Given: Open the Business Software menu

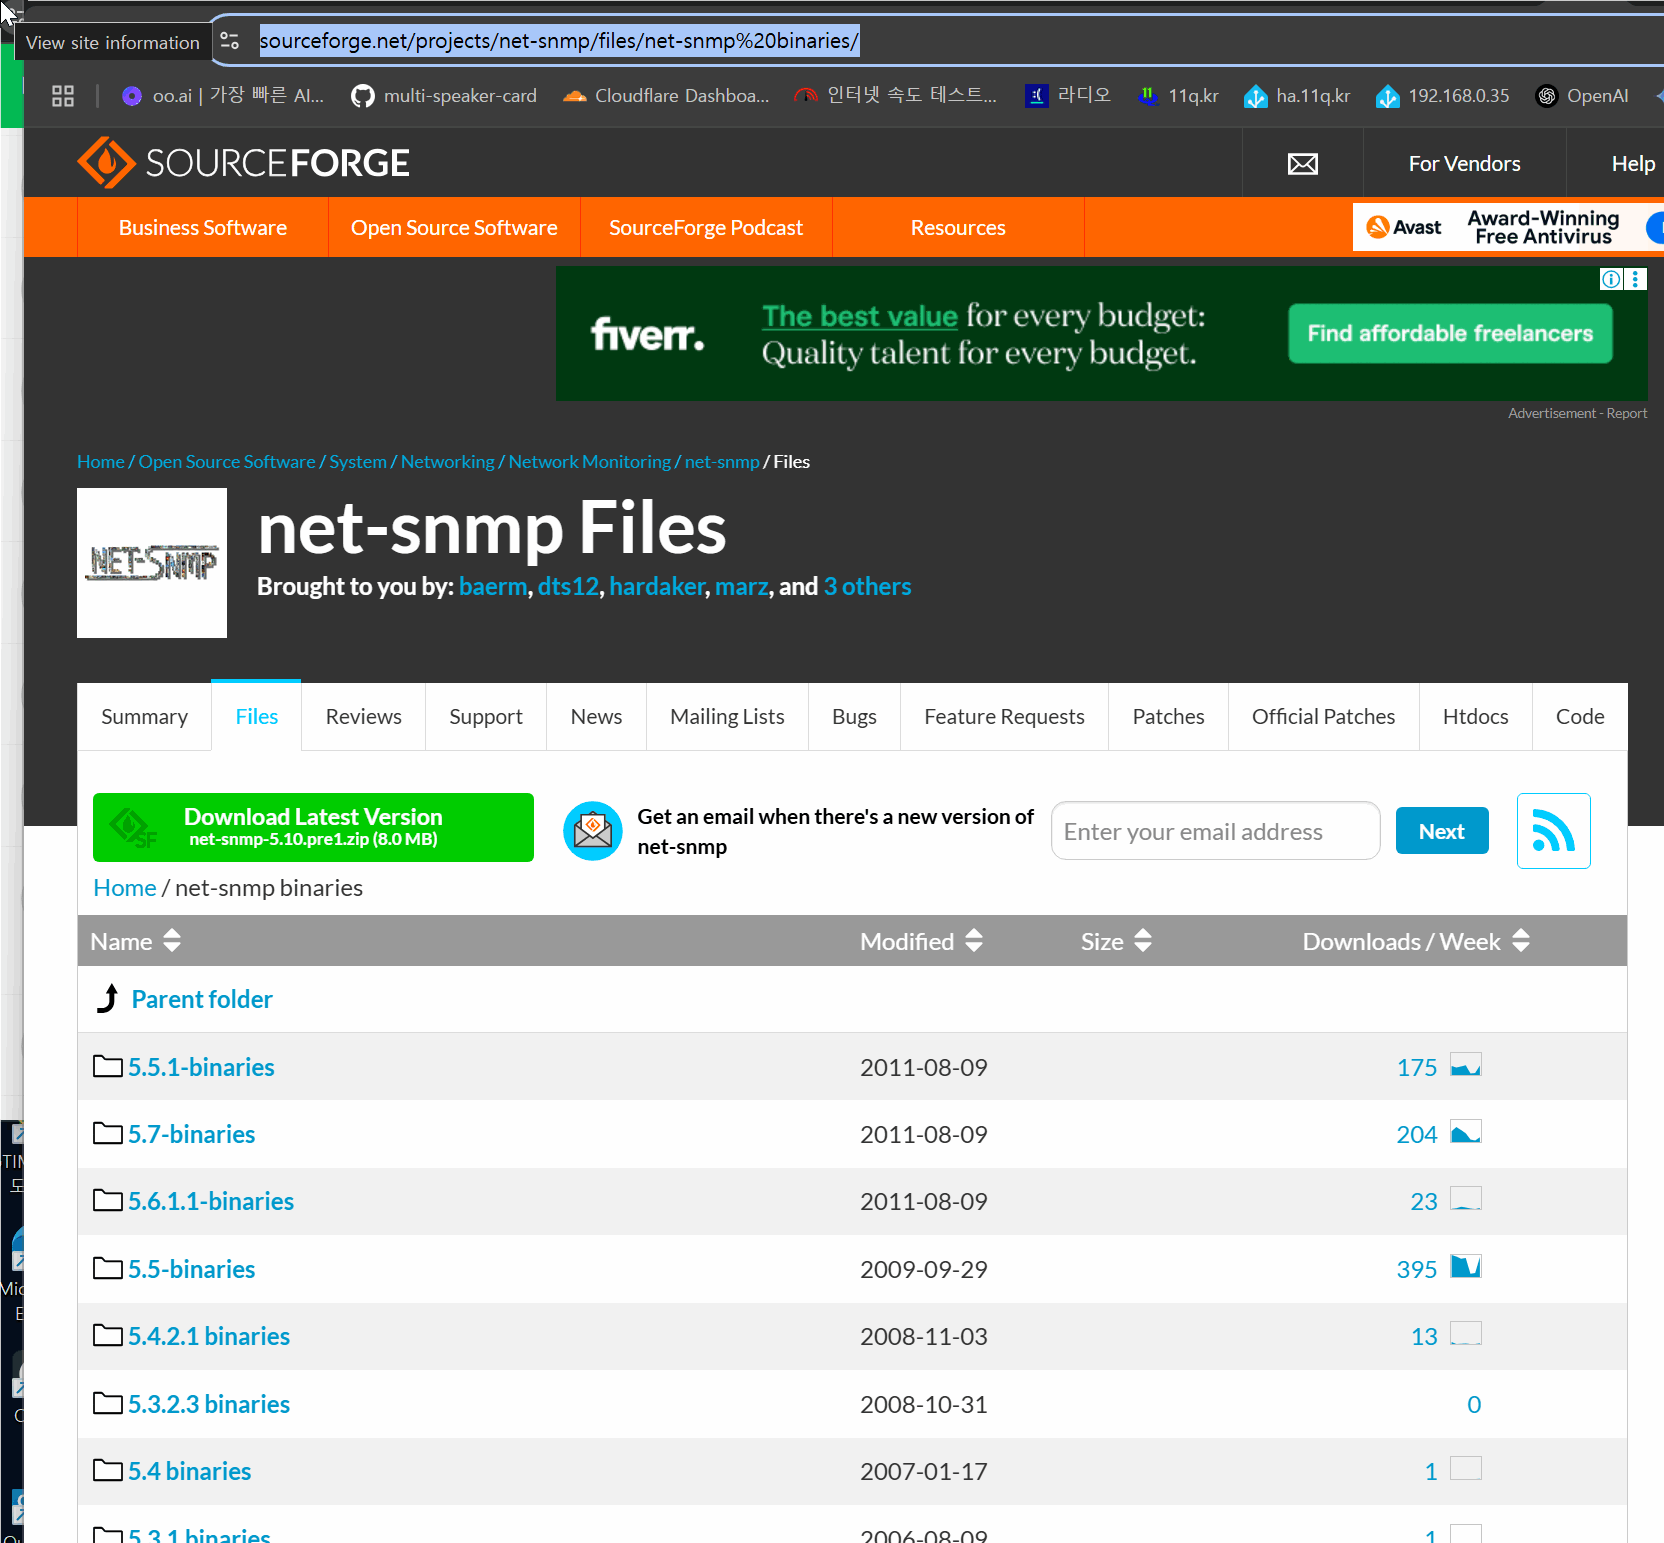Looking at the screenshot, I should coord(203,227).
